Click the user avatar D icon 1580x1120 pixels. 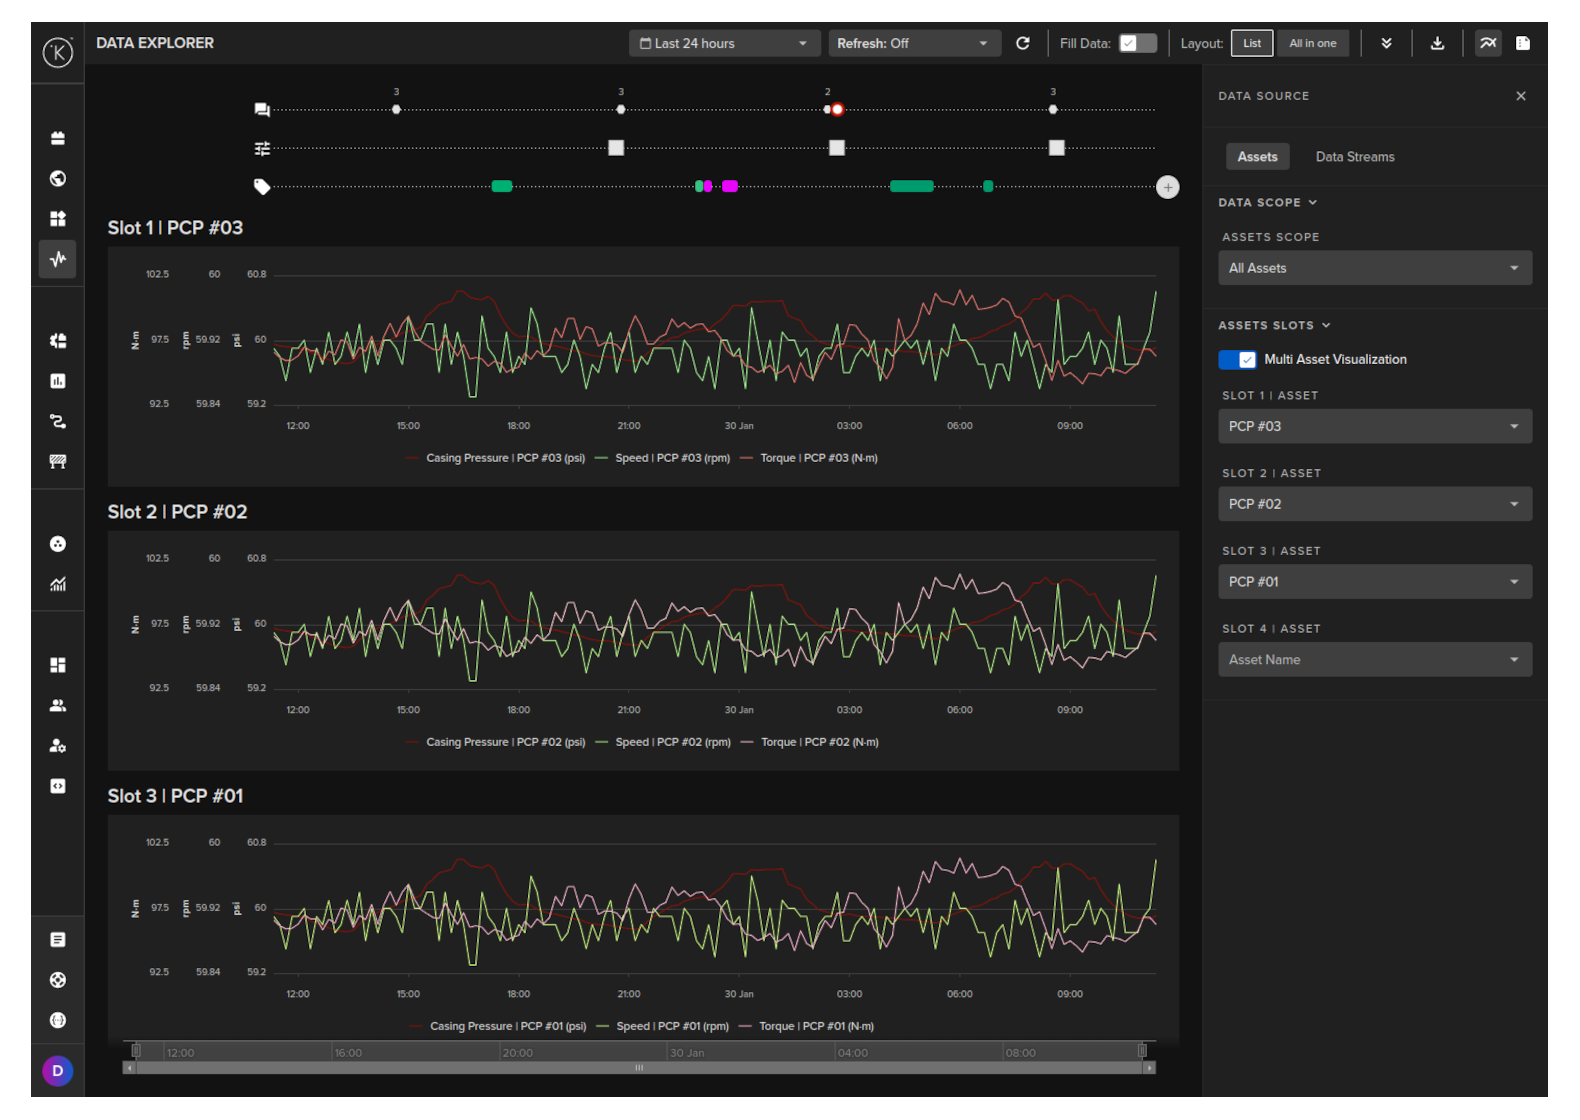[58, 1071]
